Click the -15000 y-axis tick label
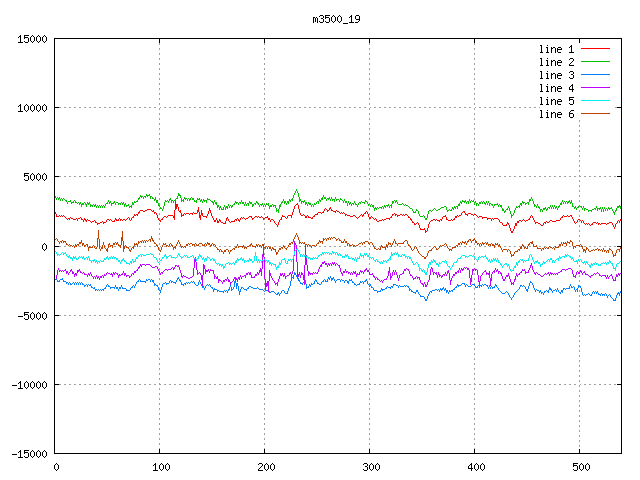 click(x=28, y=453)
